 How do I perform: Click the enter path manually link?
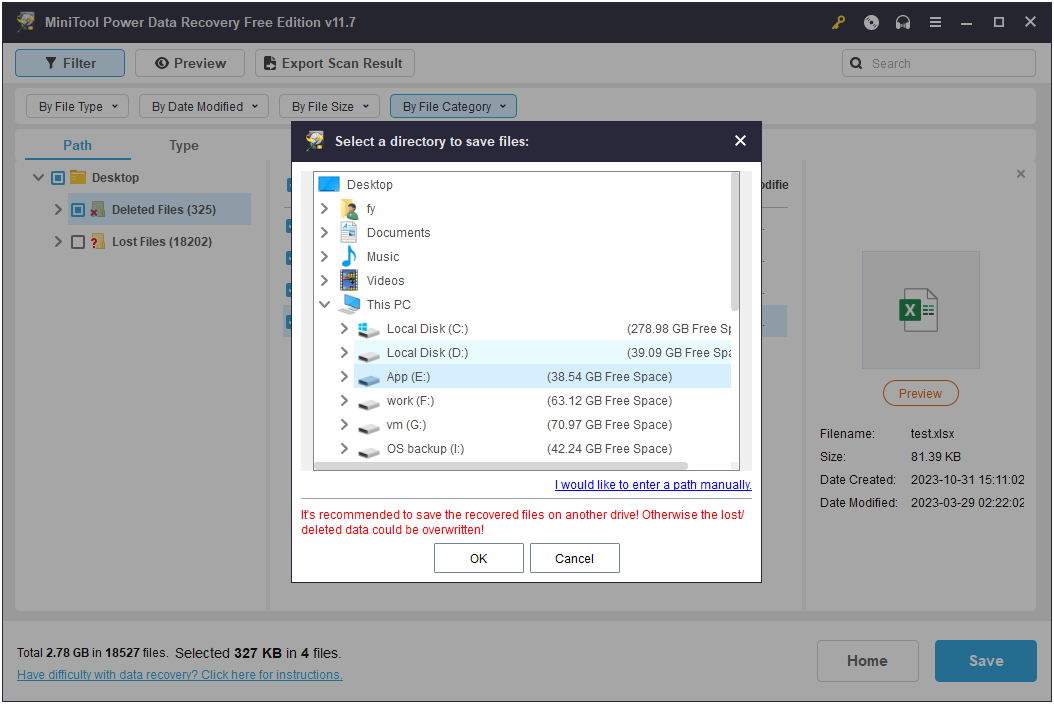653,485
